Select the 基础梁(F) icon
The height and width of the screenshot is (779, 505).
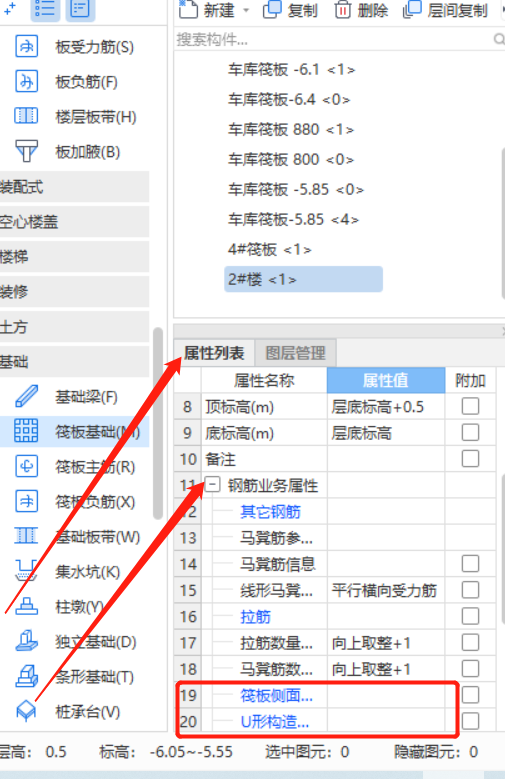click(26, 396)
